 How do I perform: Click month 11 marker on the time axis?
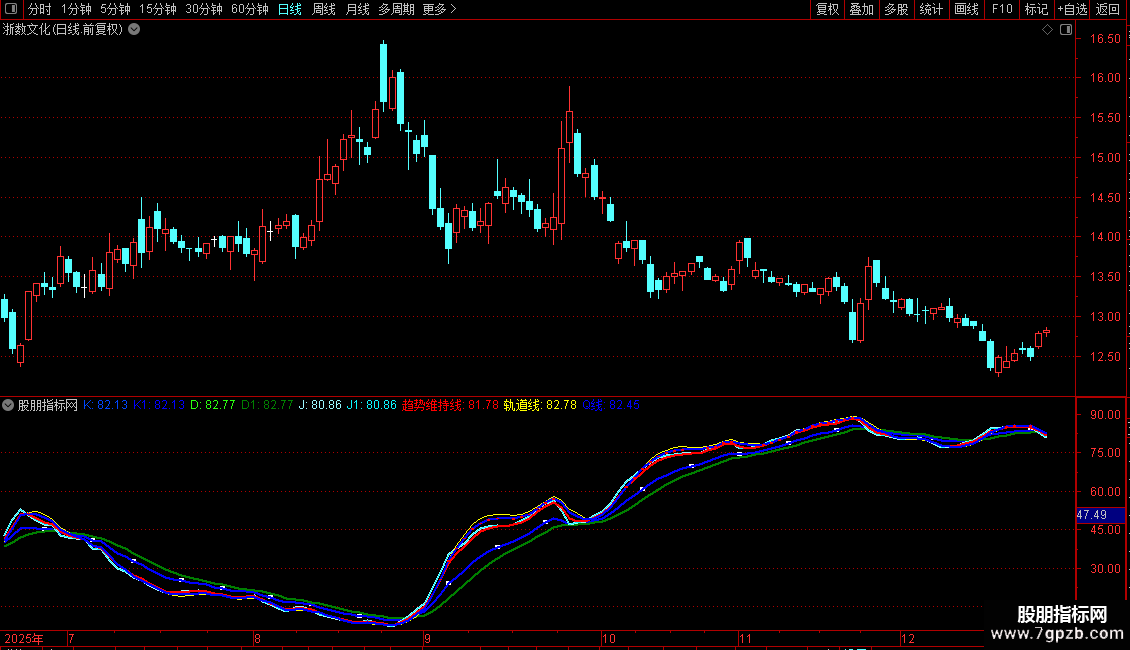click(745, 638)
